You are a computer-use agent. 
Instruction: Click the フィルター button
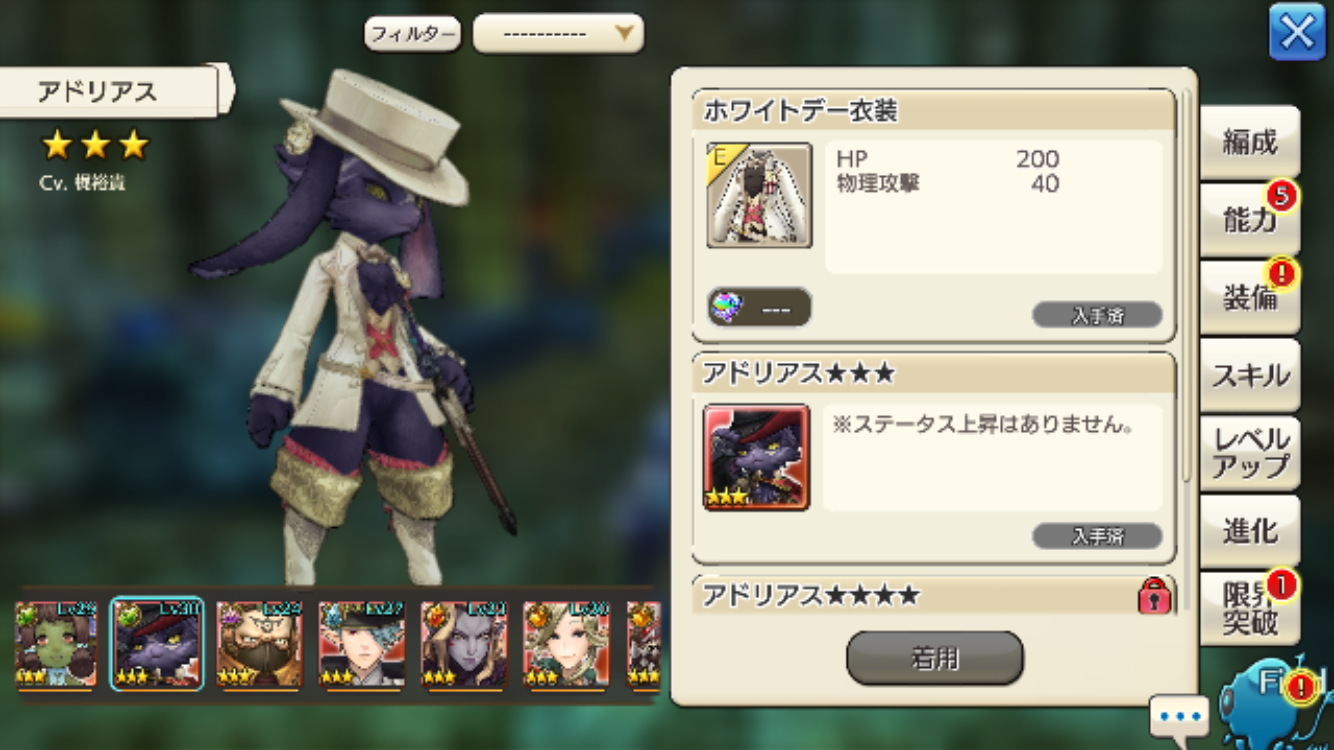(x=412, y=35)
